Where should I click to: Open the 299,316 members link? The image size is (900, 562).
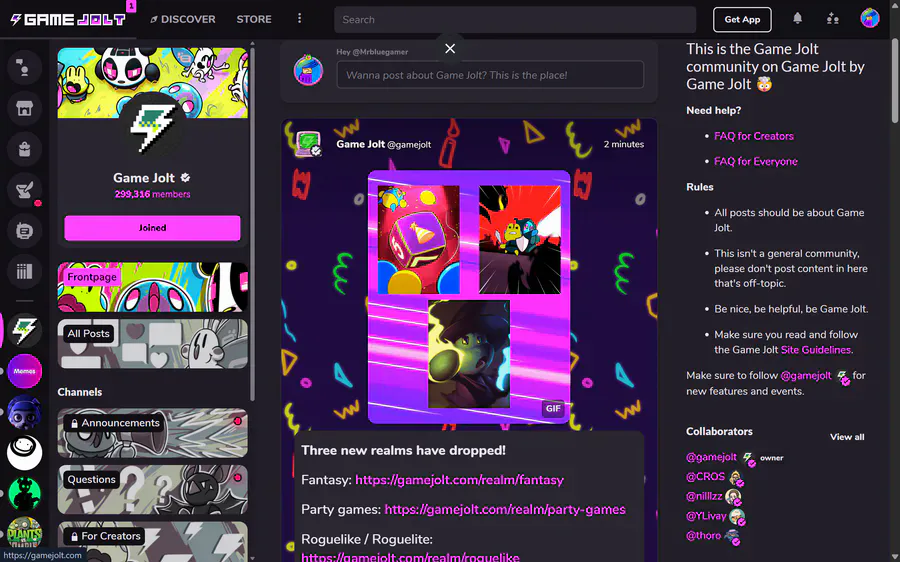[152, 194]
